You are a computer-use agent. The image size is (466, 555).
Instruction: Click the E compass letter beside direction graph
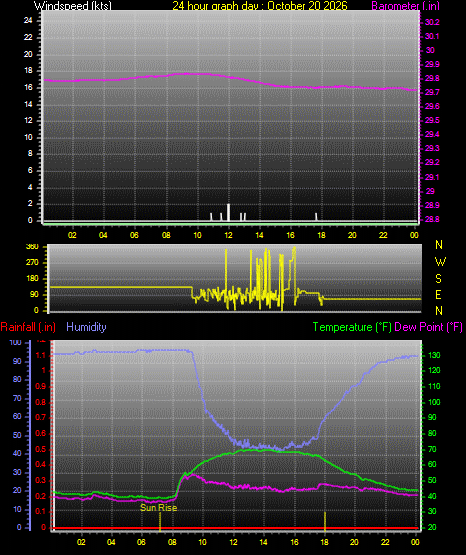tap(438, 295)
